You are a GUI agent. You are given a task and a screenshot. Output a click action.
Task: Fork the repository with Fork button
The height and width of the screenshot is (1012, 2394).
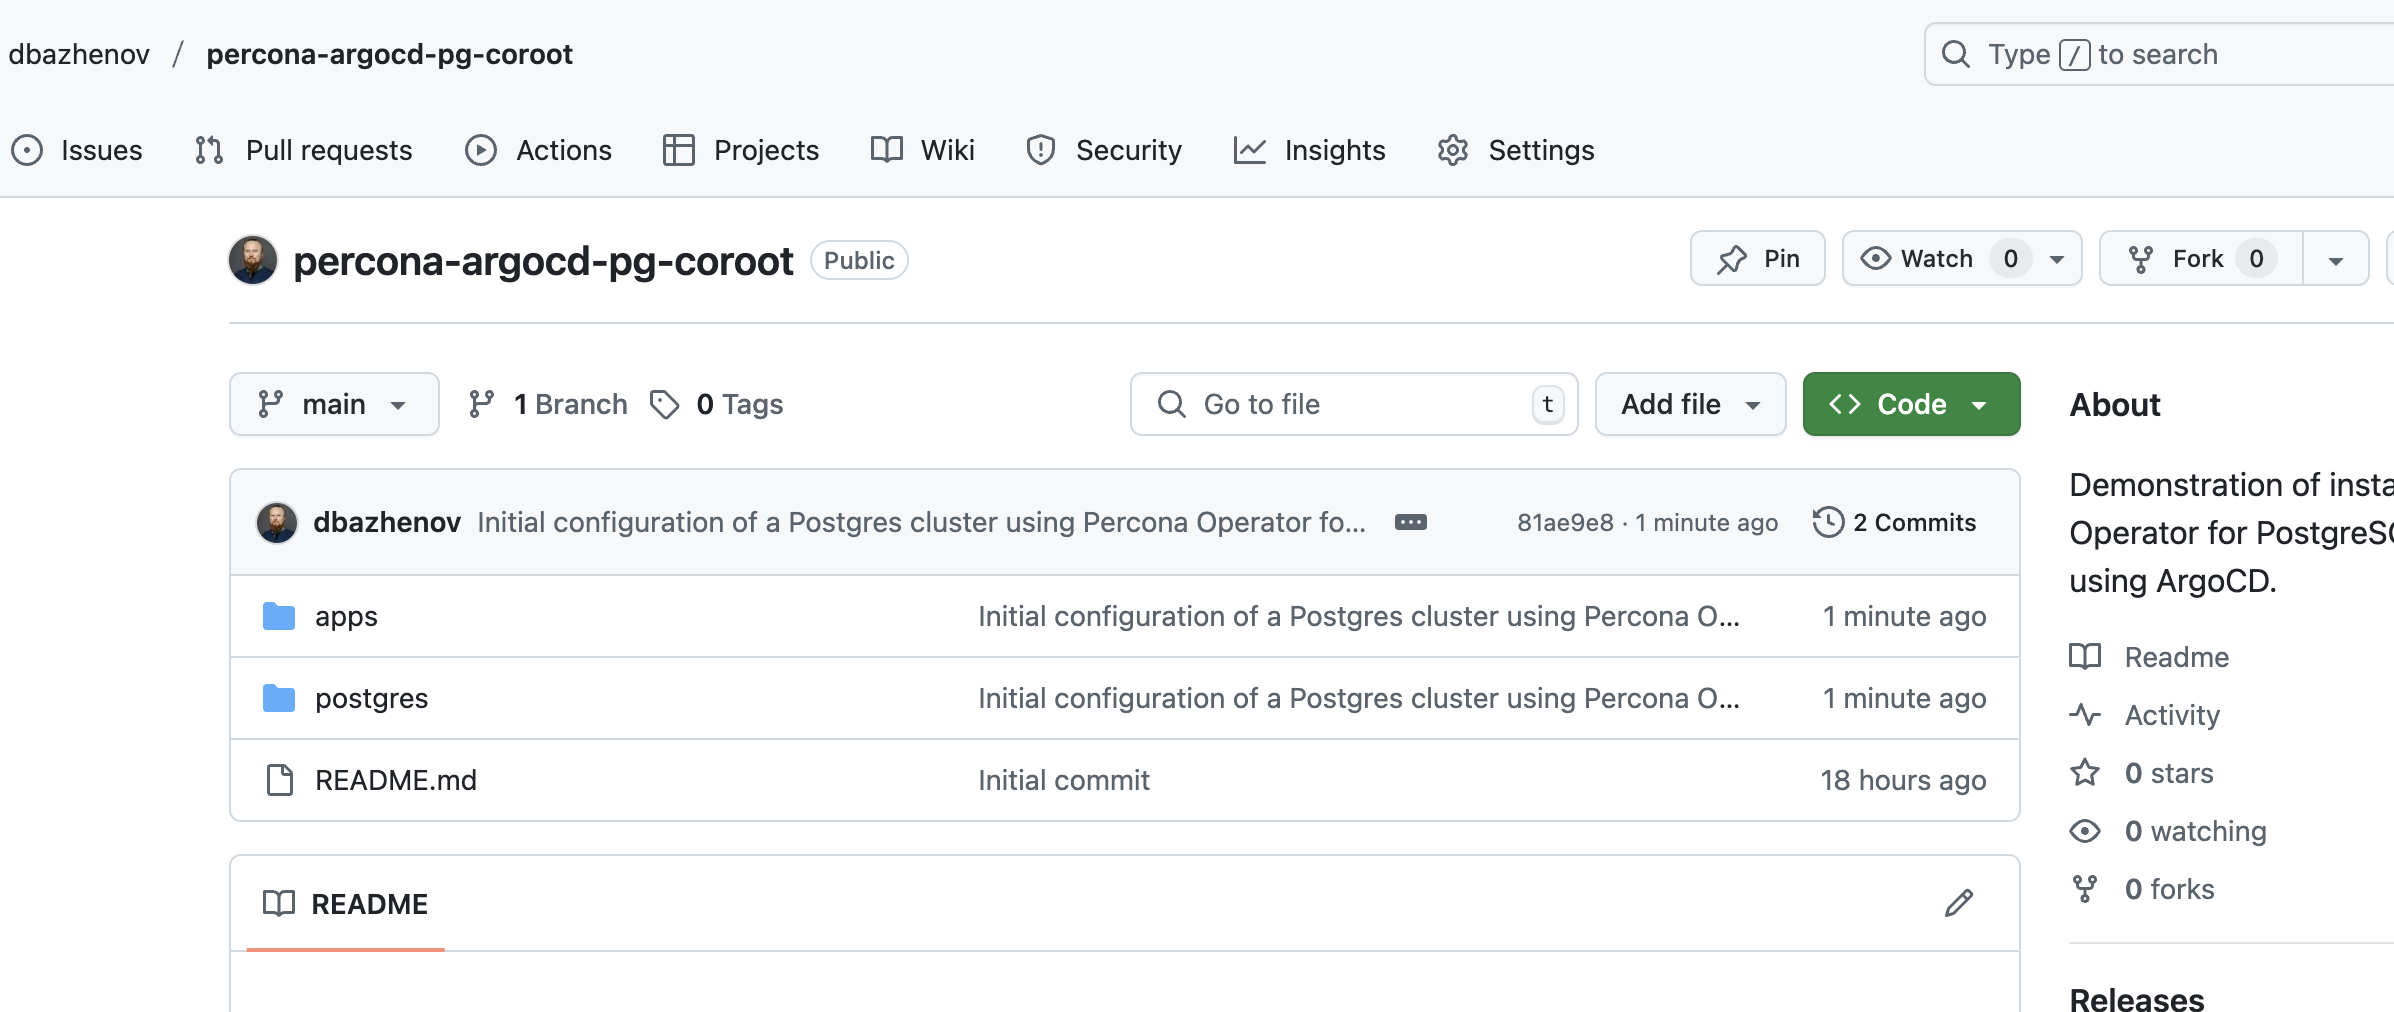click(2200, 259)
